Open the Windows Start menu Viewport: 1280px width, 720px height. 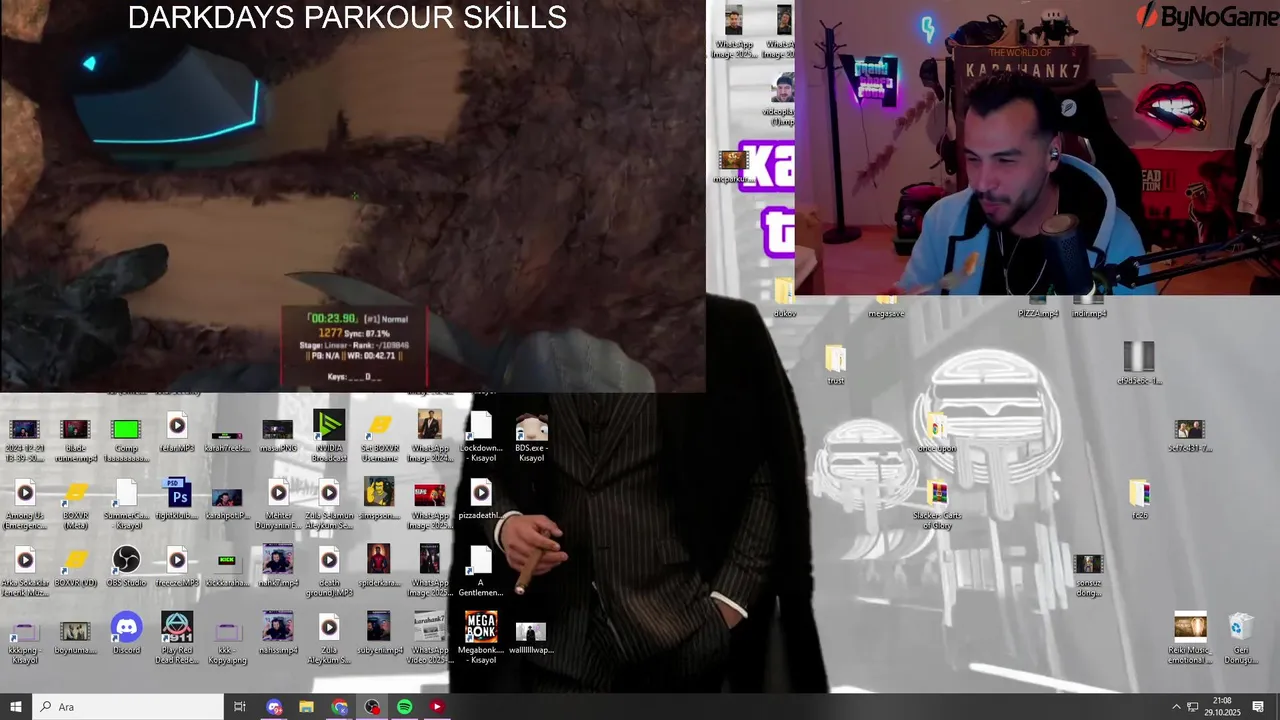[16, 707]
